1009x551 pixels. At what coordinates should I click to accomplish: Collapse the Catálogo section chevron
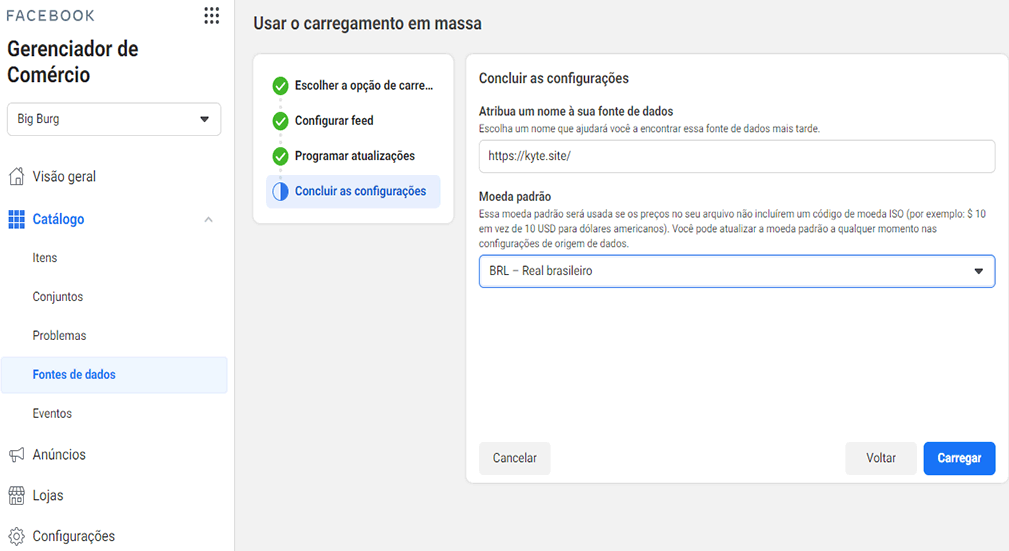pos(208,219)
